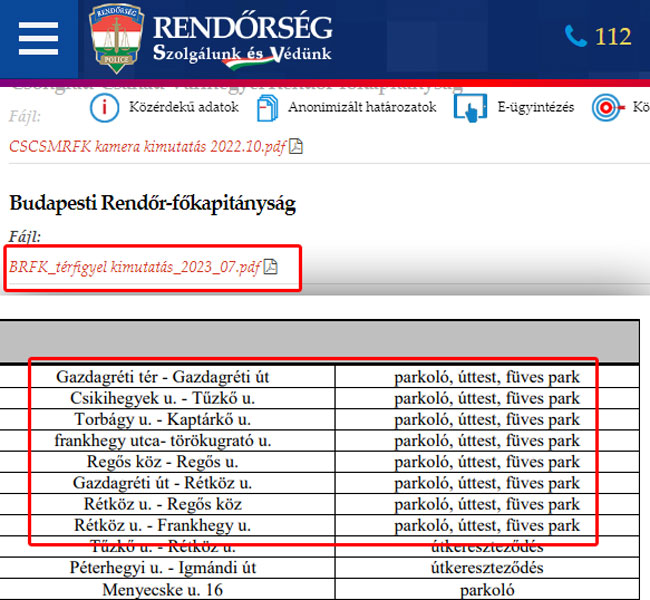
Task: Click the Anonimizált határozatok documents icon
Action: [267, 107]
